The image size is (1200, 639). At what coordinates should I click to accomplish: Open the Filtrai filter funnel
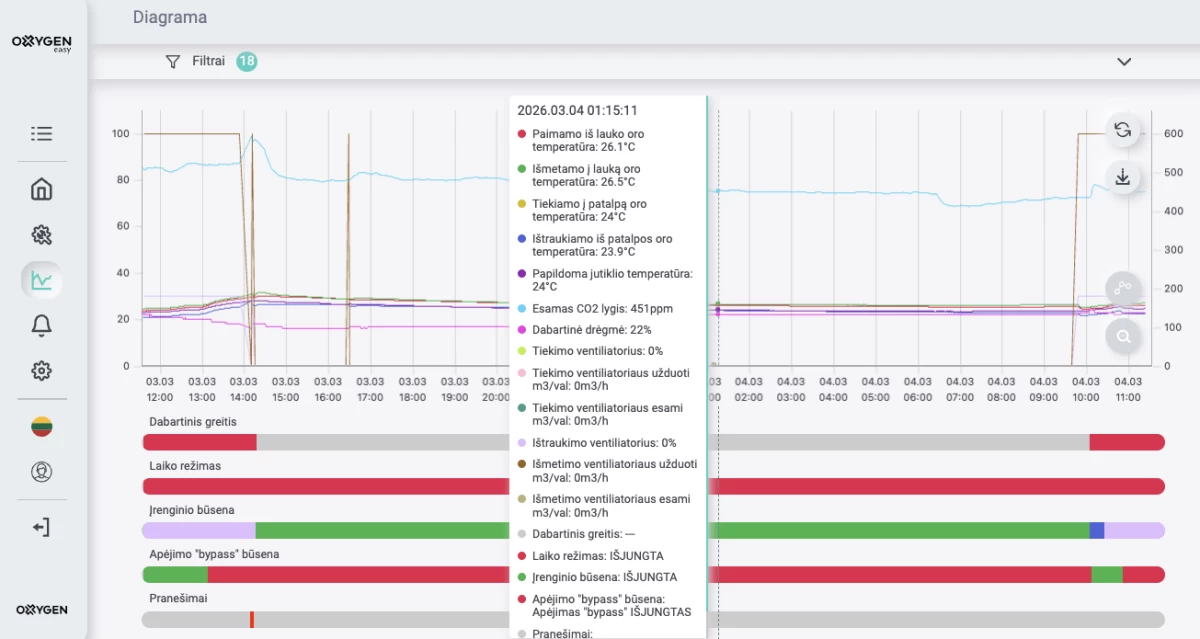pos(172,62)
